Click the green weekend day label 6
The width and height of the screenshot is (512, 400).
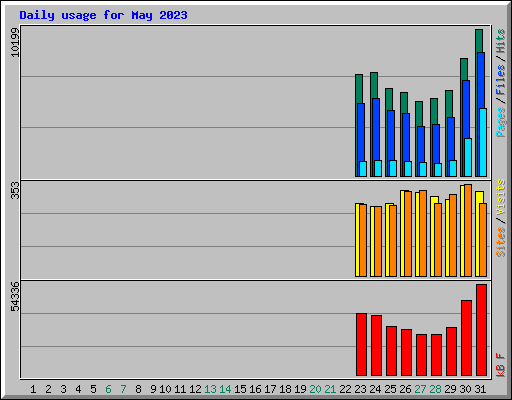[x=108, y=389]
